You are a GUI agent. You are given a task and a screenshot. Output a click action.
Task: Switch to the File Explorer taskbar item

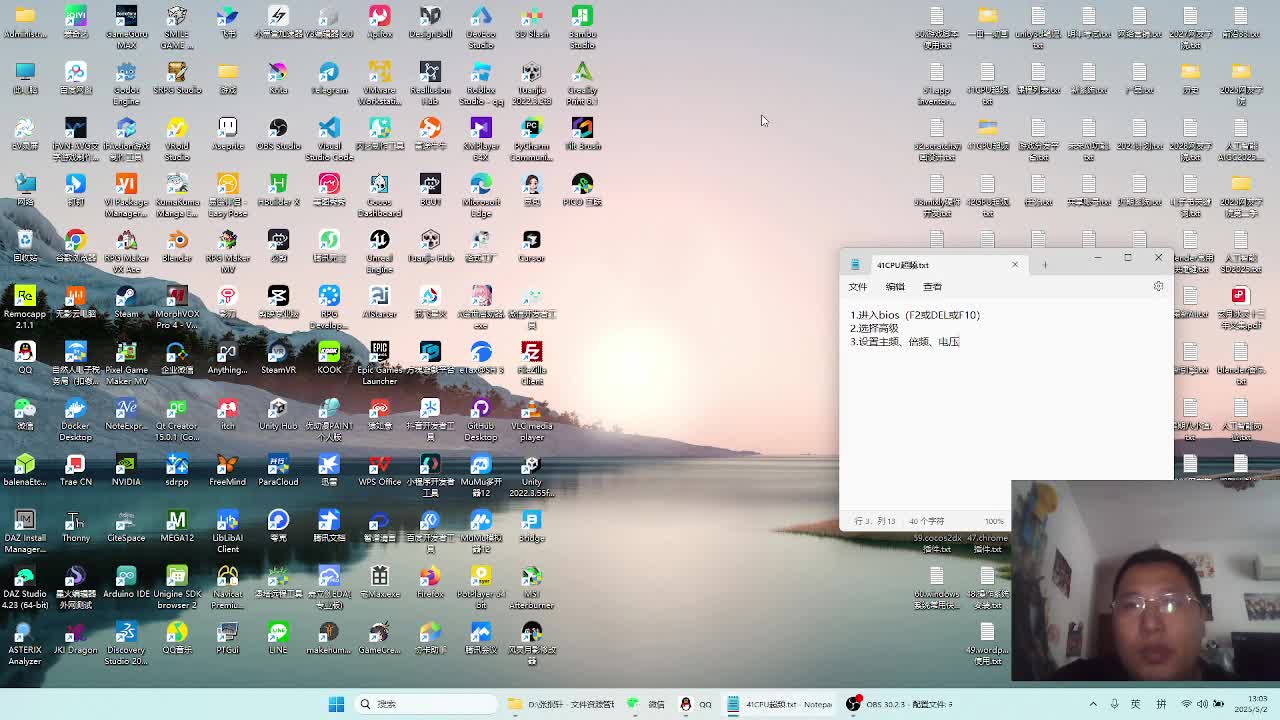(x=561, y=704)
